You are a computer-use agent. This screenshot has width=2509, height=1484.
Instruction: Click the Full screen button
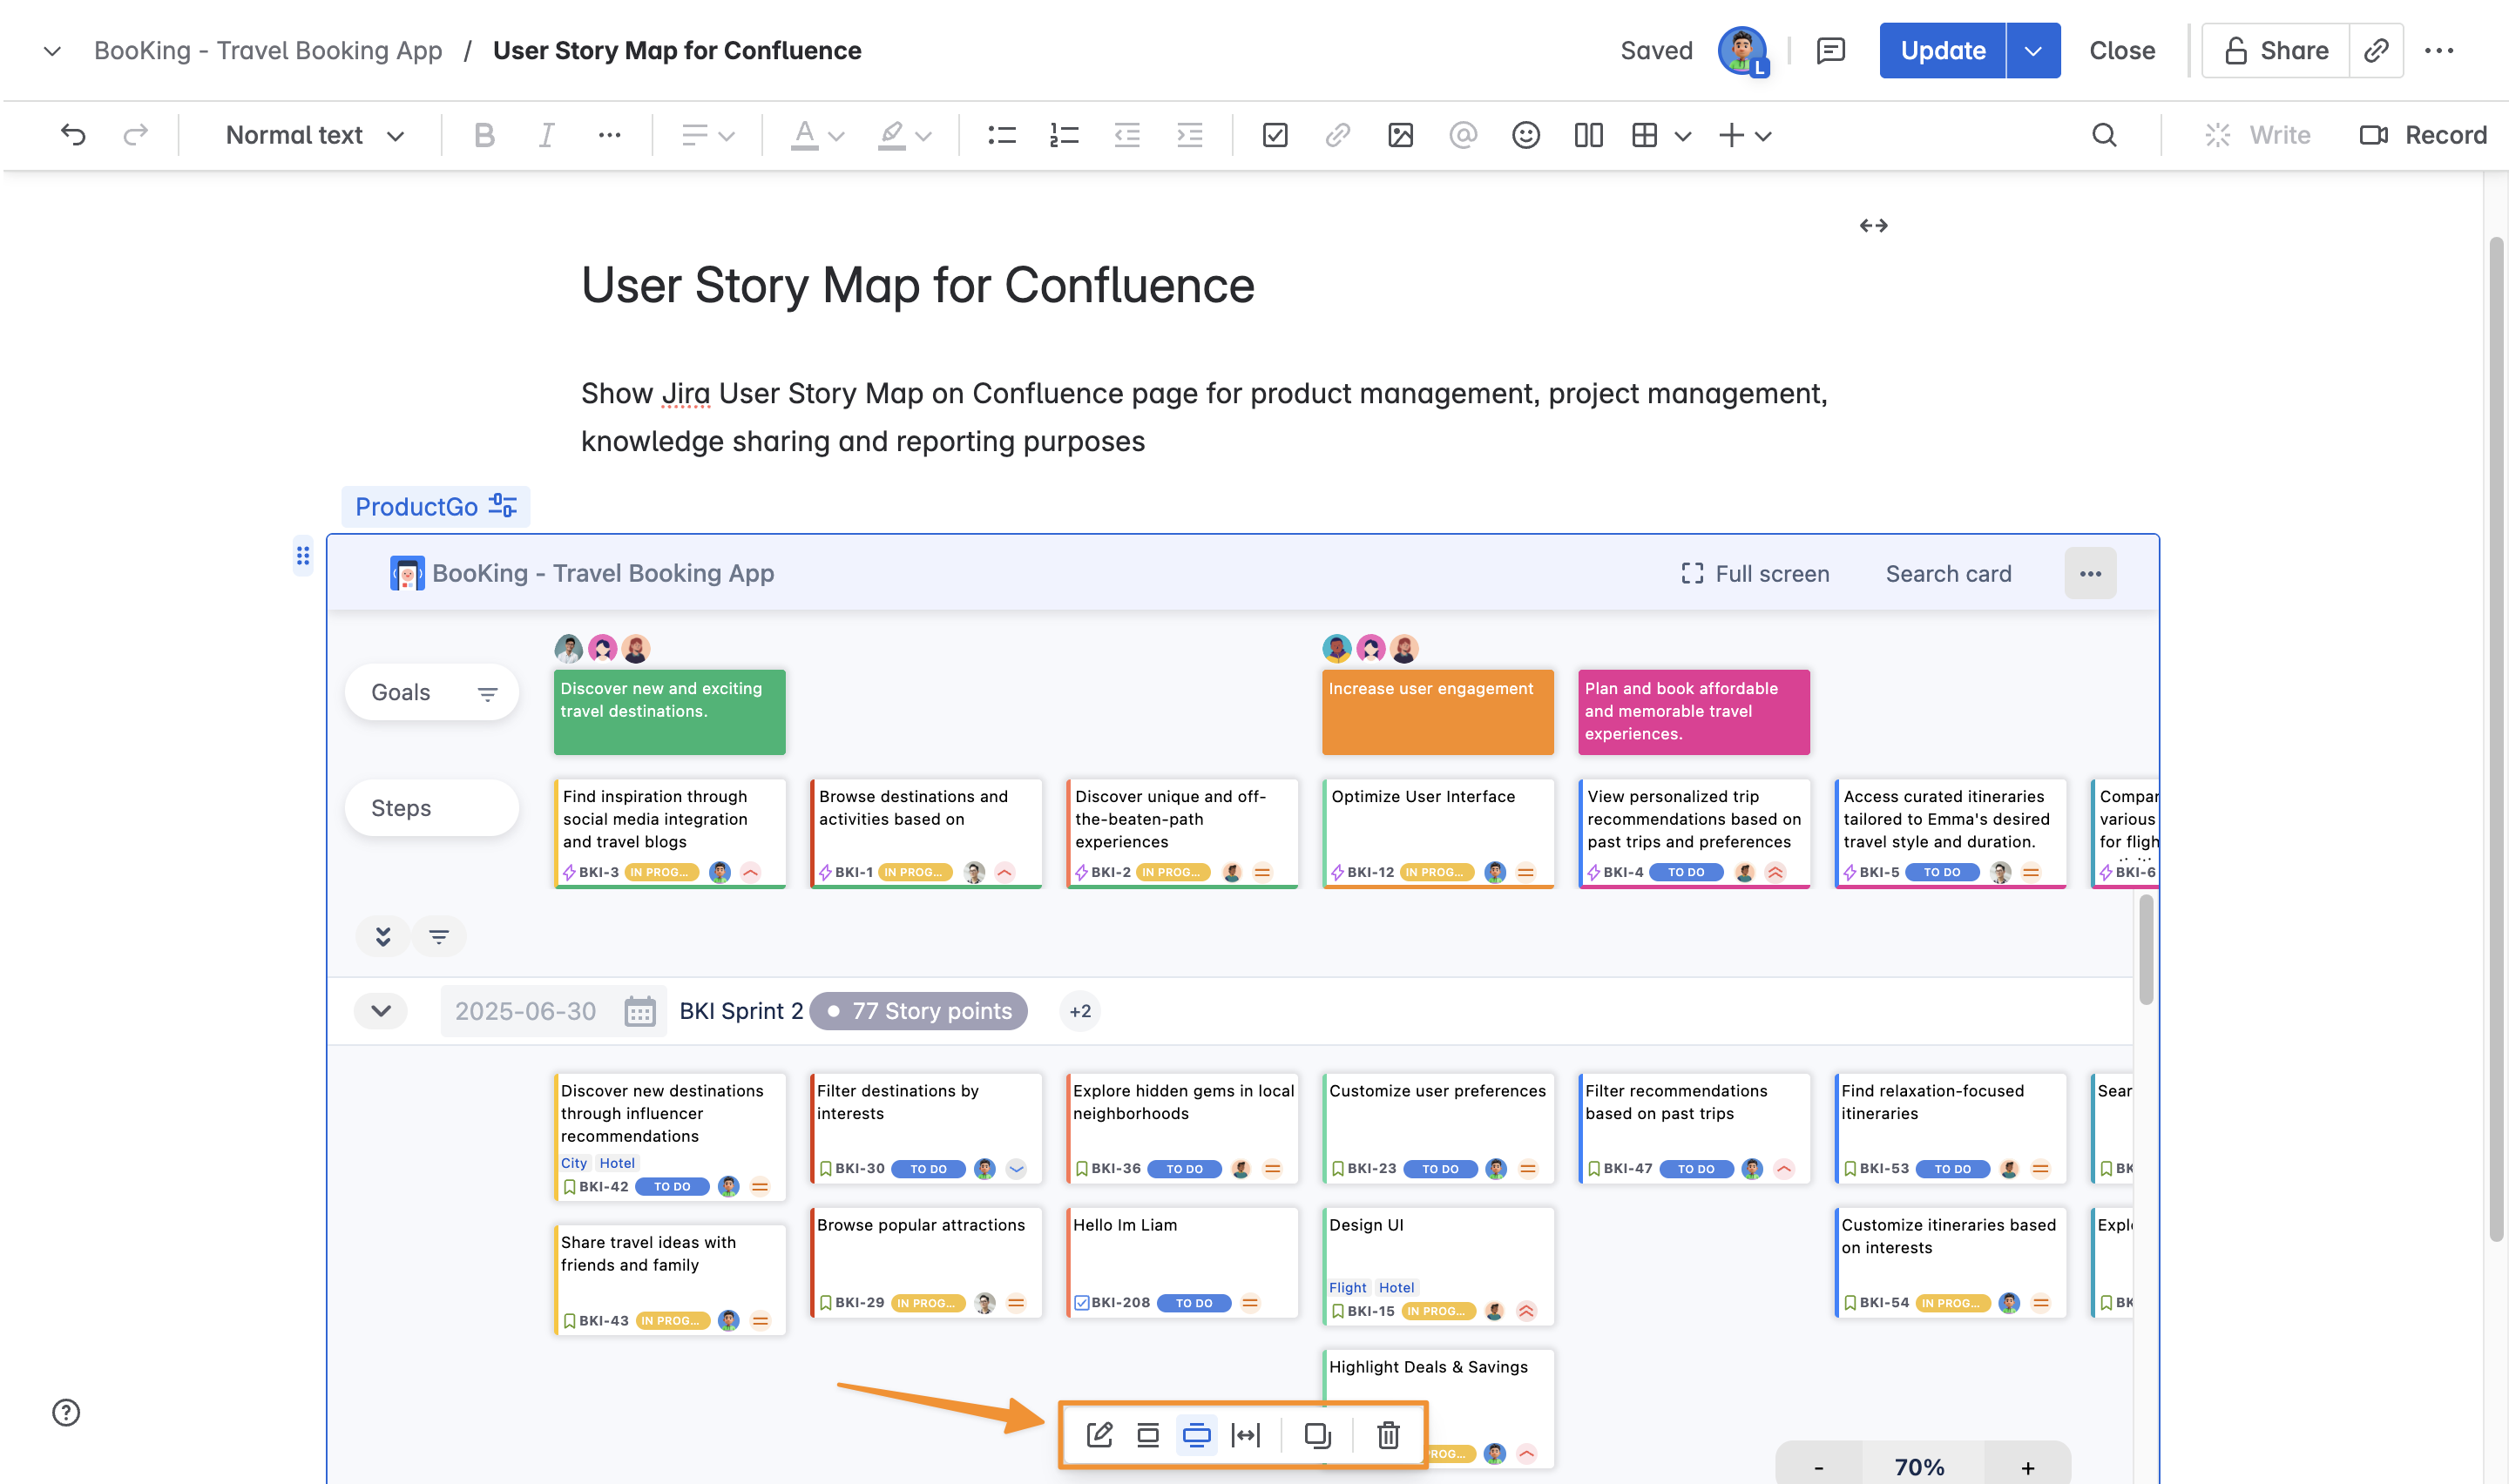pyautogui.click(x=1755, y=574)
